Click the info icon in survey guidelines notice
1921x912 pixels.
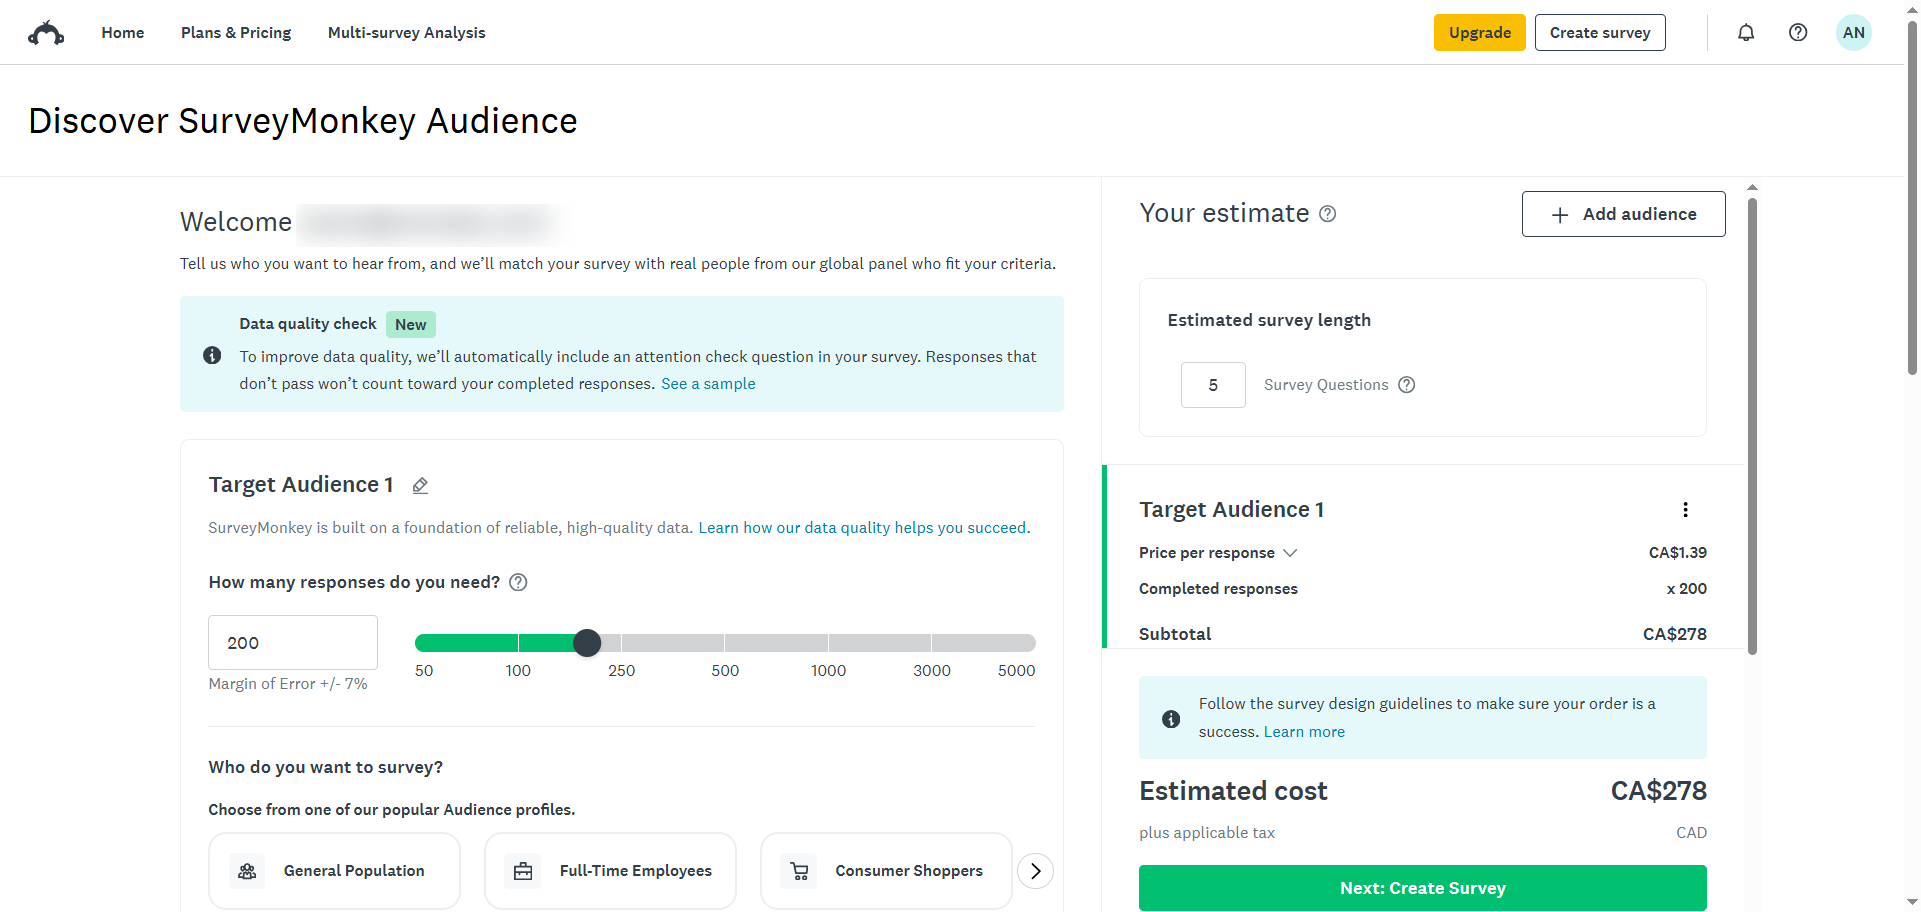1171,719
